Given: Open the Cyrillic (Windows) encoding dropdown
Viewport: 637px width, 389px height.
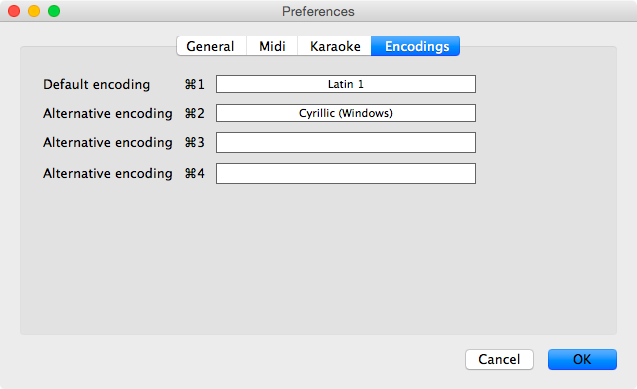Looking at the screenshot, I should (346, 113).
